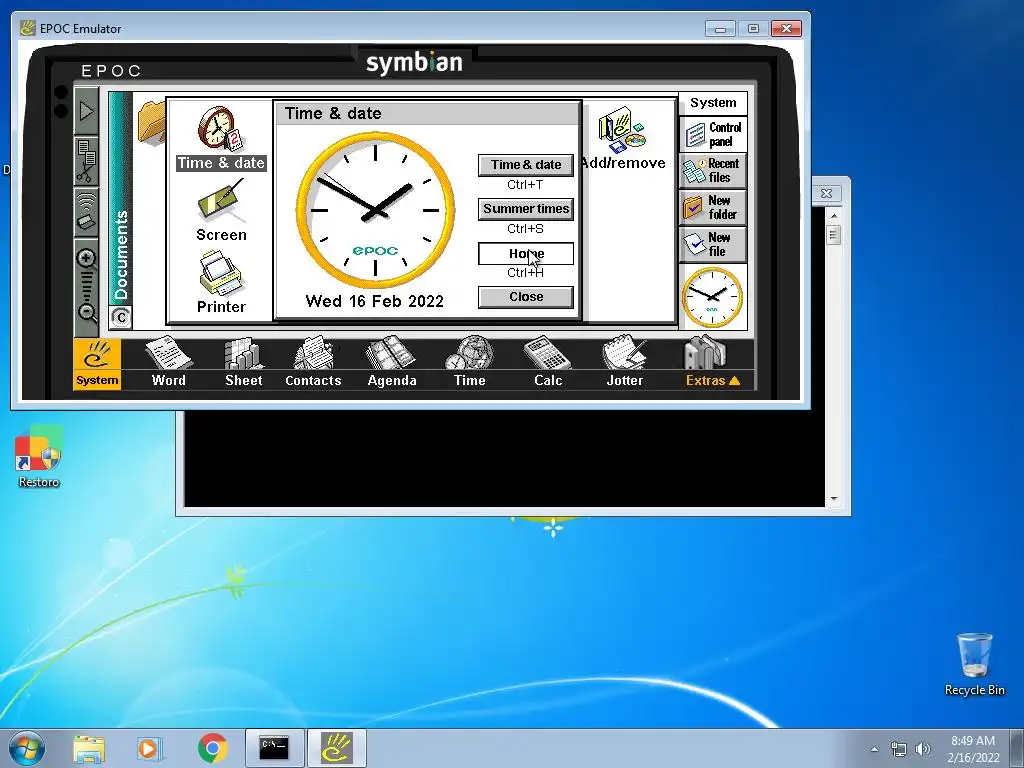This screenshot has width=1024, height=768.
Task: Close the Time & date dialog
Action: (526, 297)
